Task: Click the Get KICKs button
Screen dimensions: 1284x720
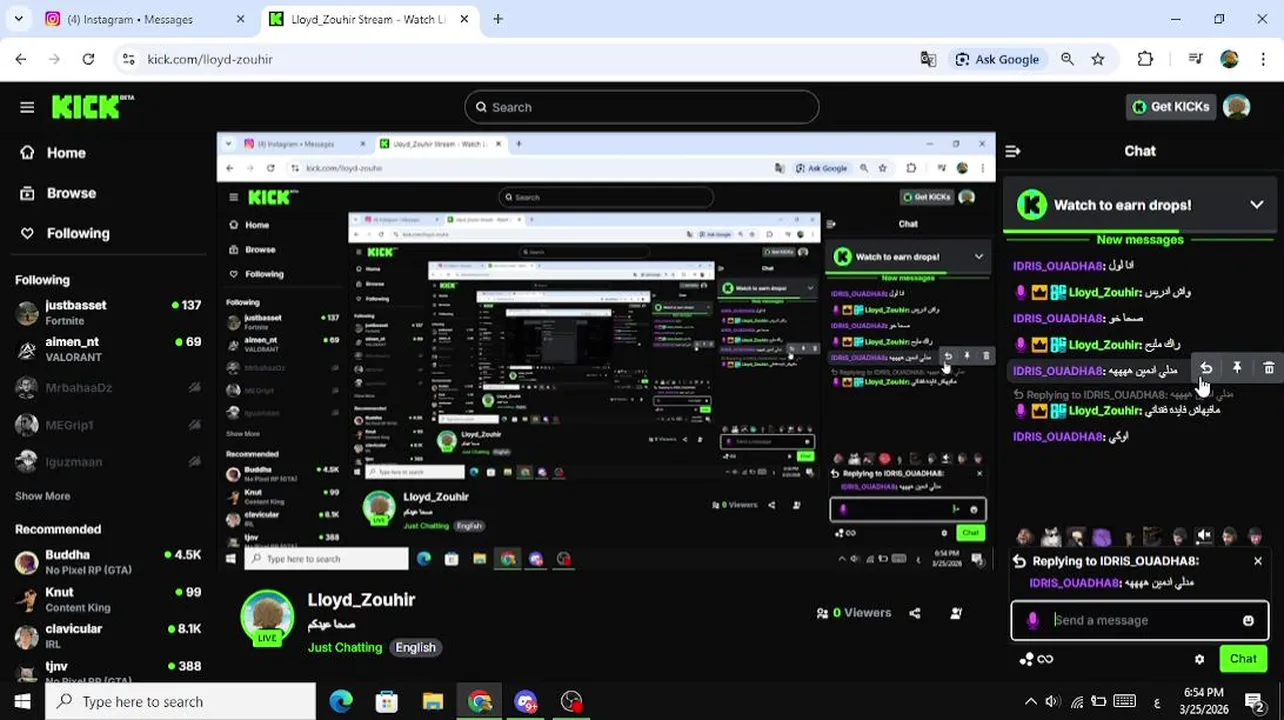Action: tap(1170, 107)
